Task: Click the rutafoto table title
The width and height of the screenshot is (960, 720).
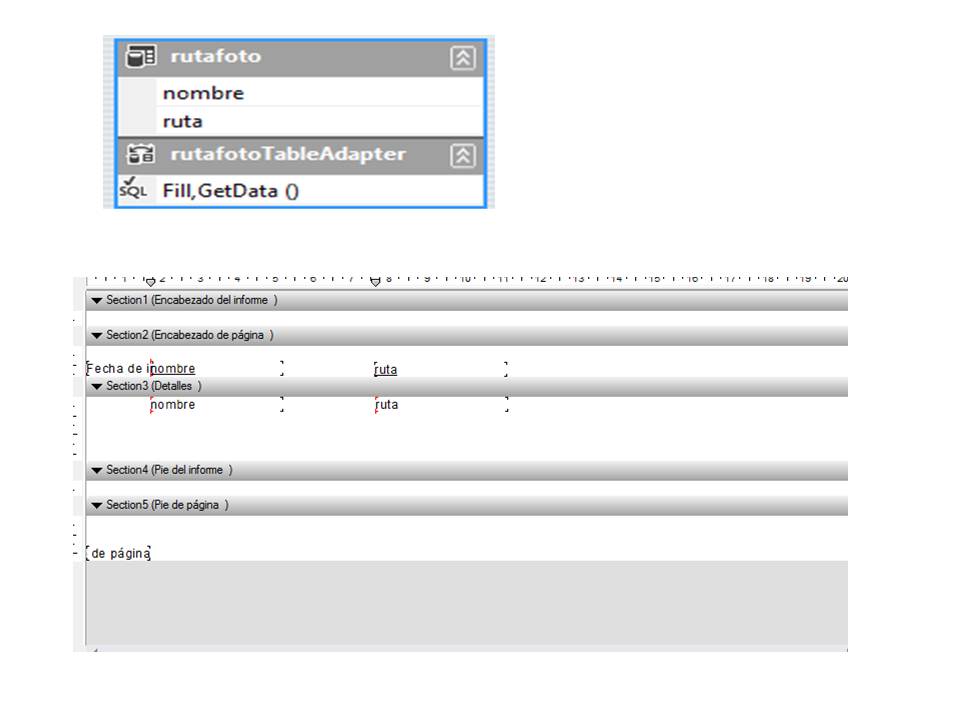Action: 216,56
